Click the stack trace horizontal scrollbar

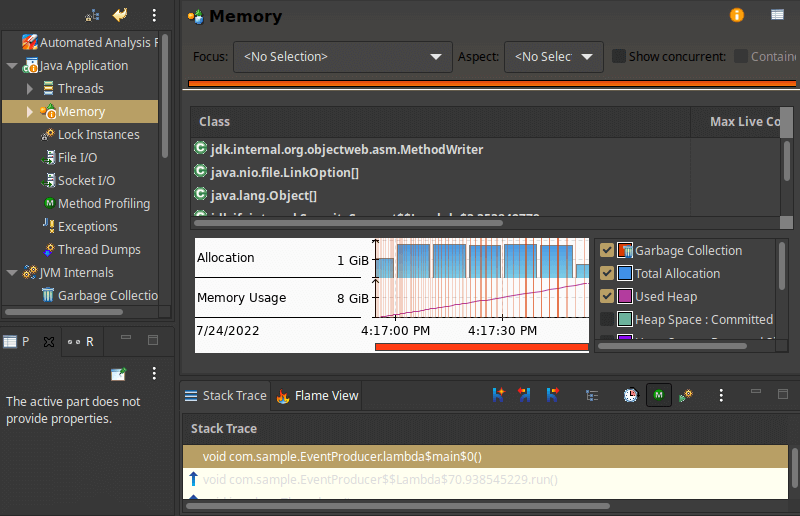click(398, 506)
